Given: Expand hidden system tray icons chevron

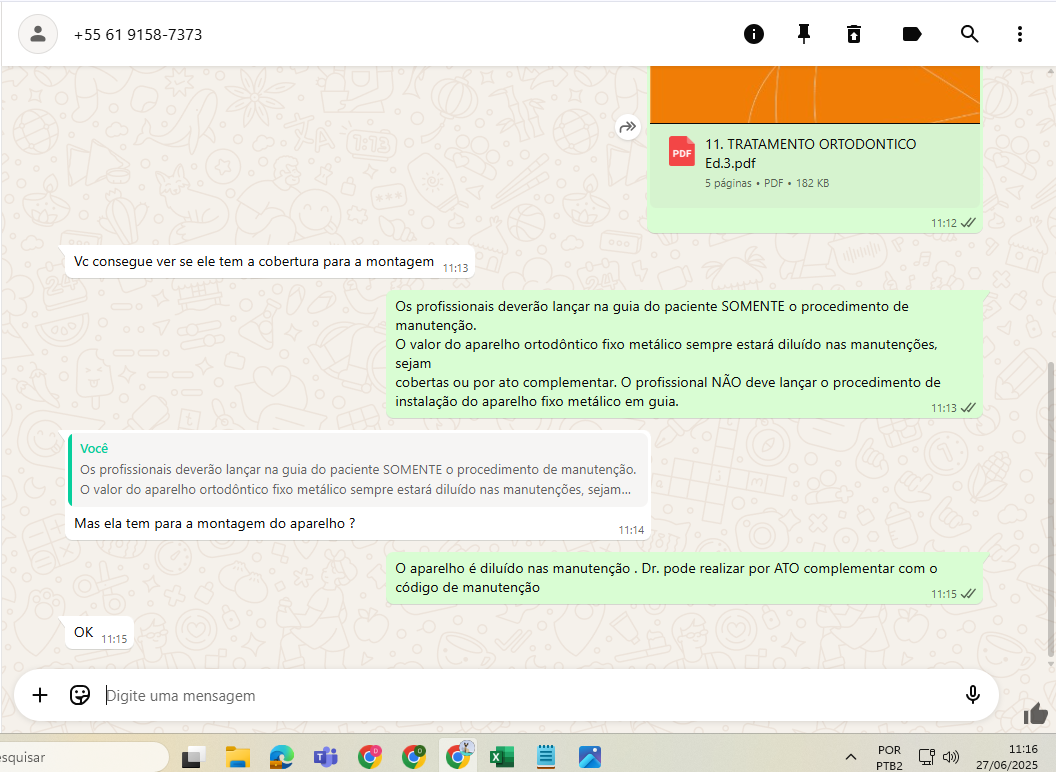Looking at the screenshot, I should (x=851, y=757).
